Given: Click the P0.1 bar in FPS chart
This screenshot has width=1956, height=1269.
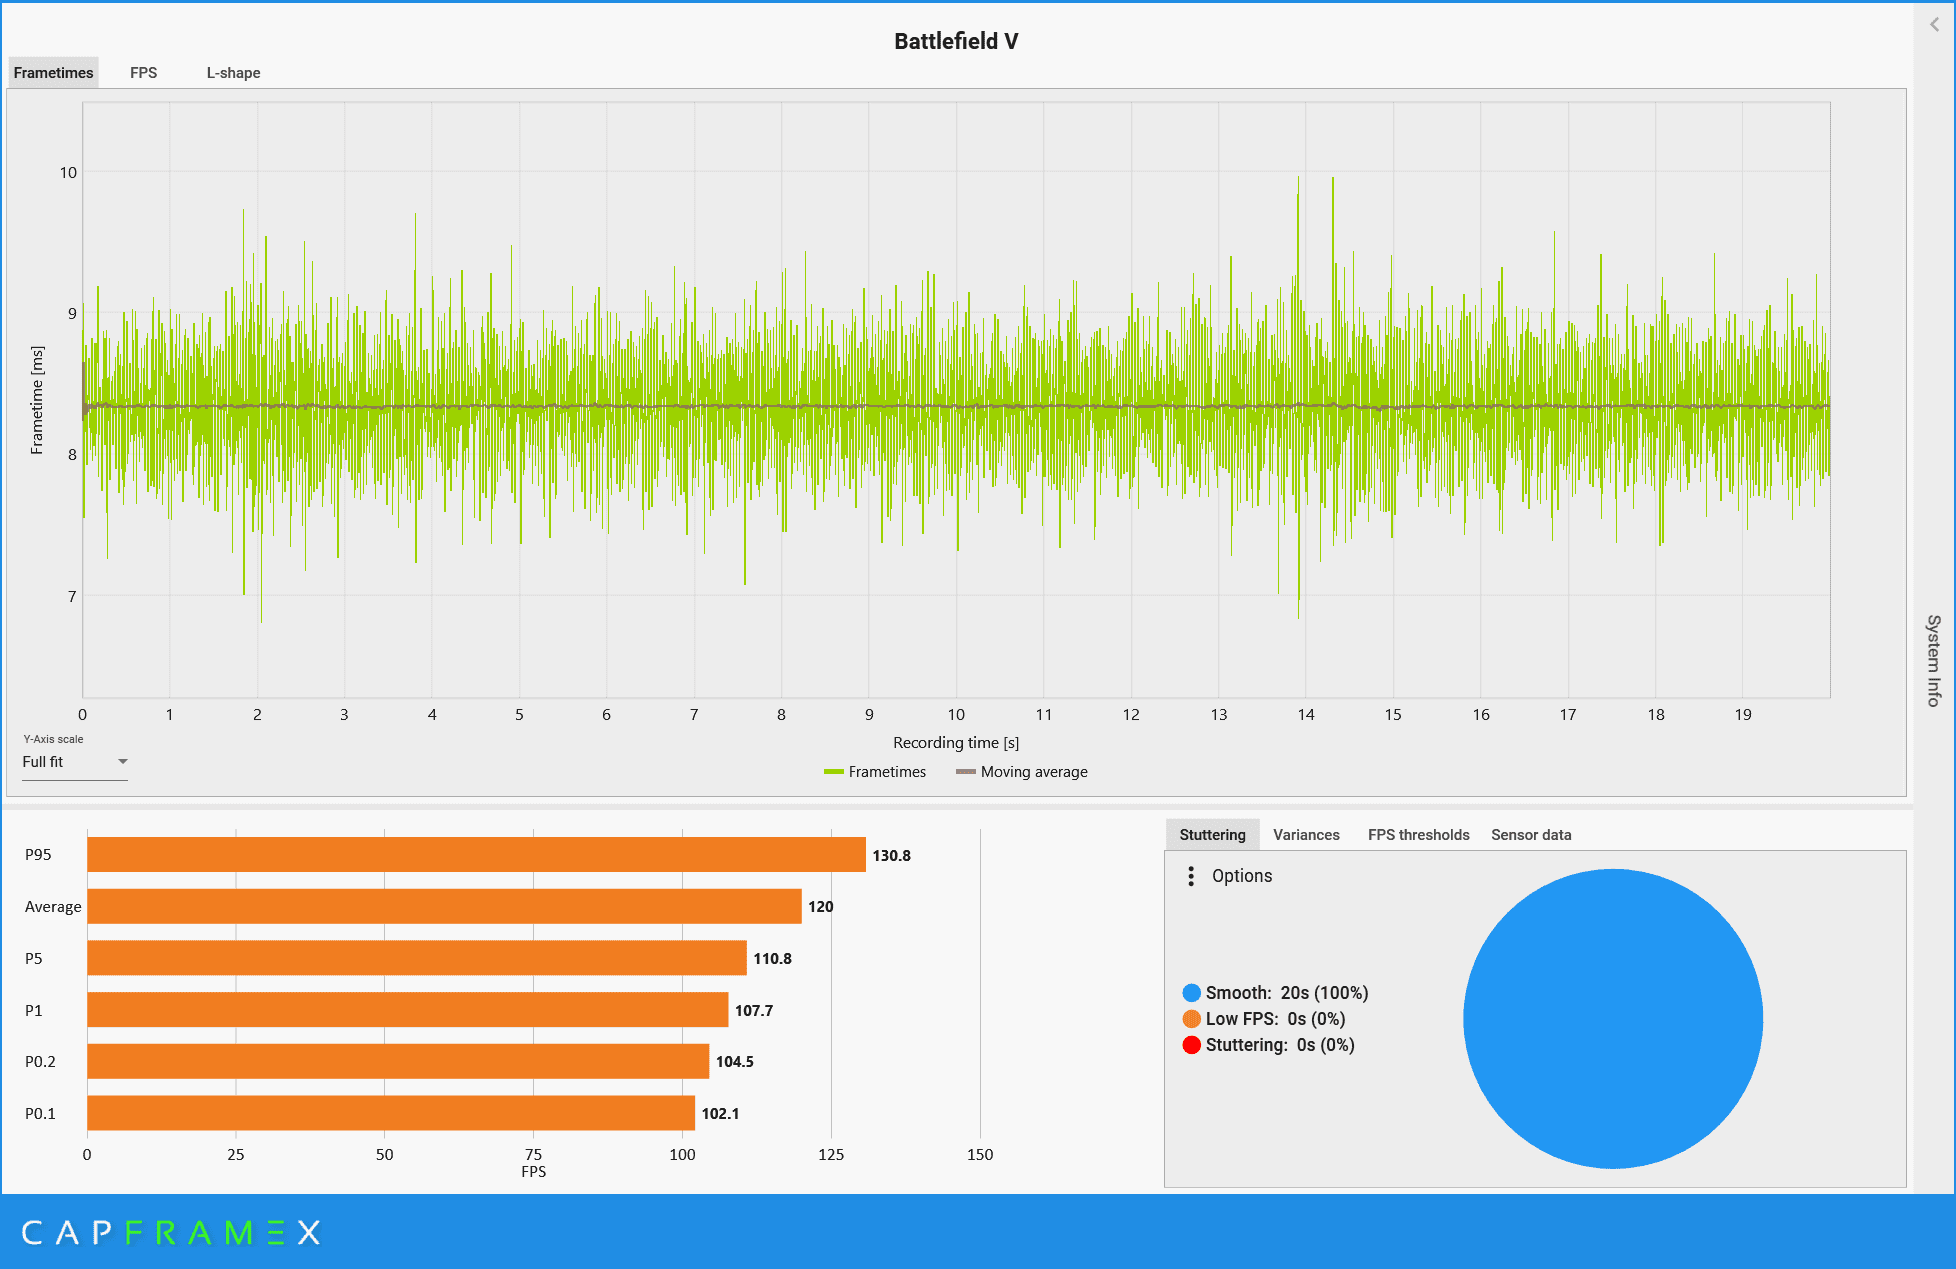Looking at the screenshot, I should click(391, 1113).
